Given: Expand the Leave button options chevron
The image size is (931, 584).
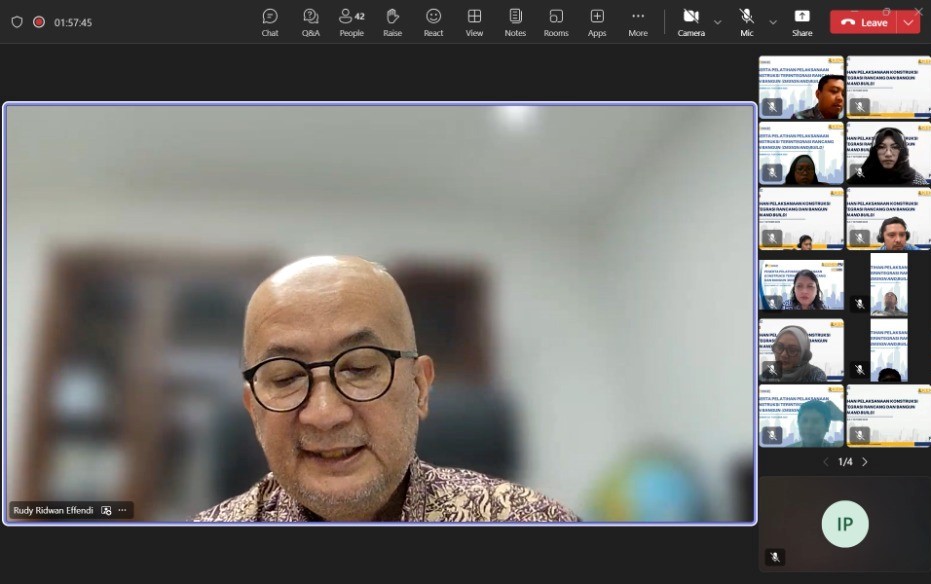Looking at the screenshot, I should click(x=907, y=21).
